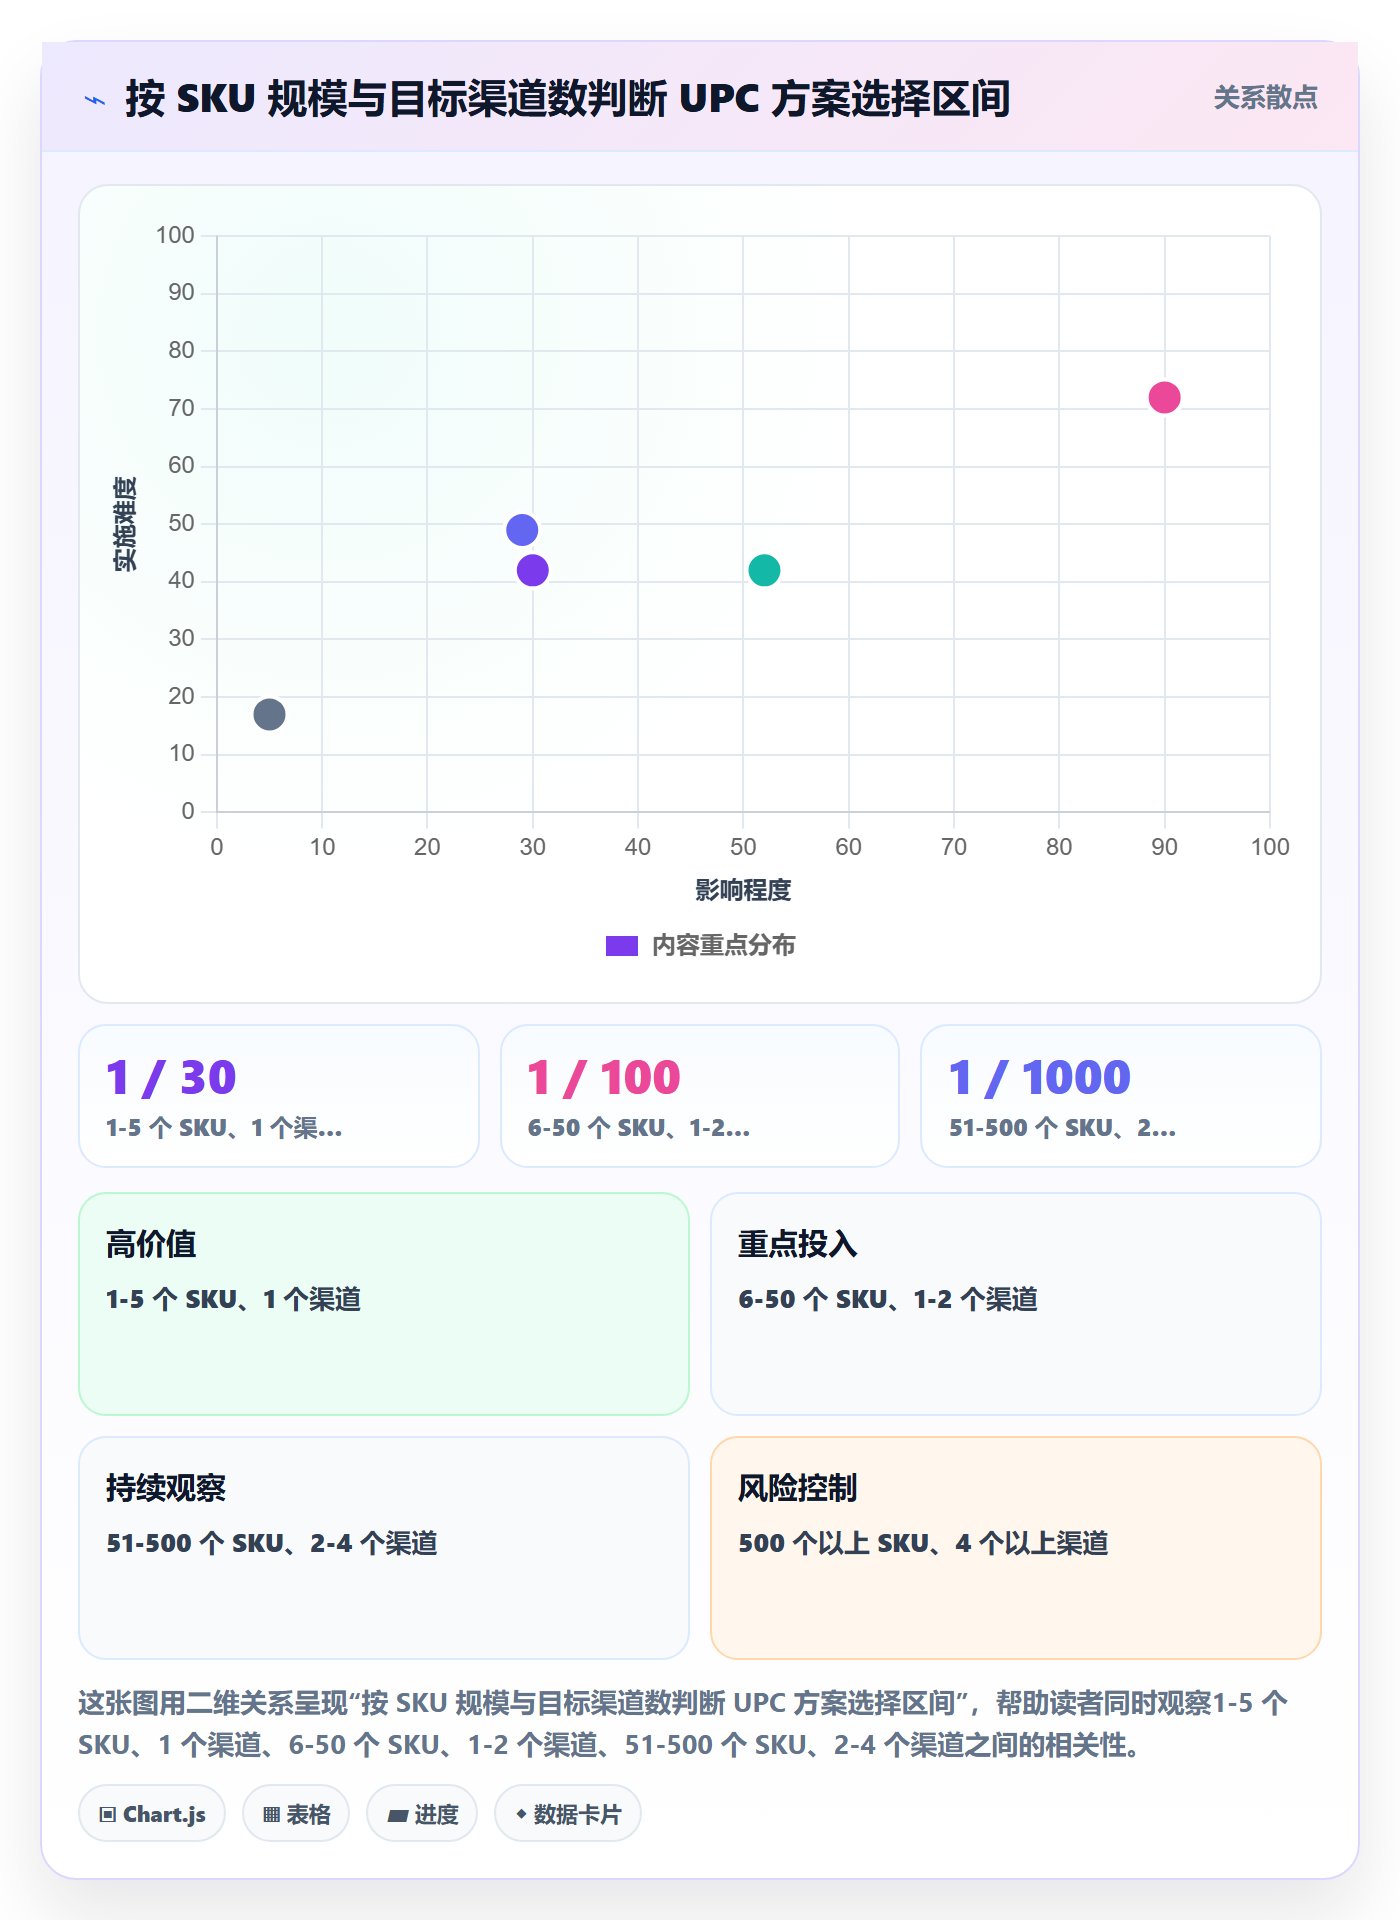Click the 数据卡片 tag
This screenshot has height=1920, width=1400.
(x=568, y=1814)
